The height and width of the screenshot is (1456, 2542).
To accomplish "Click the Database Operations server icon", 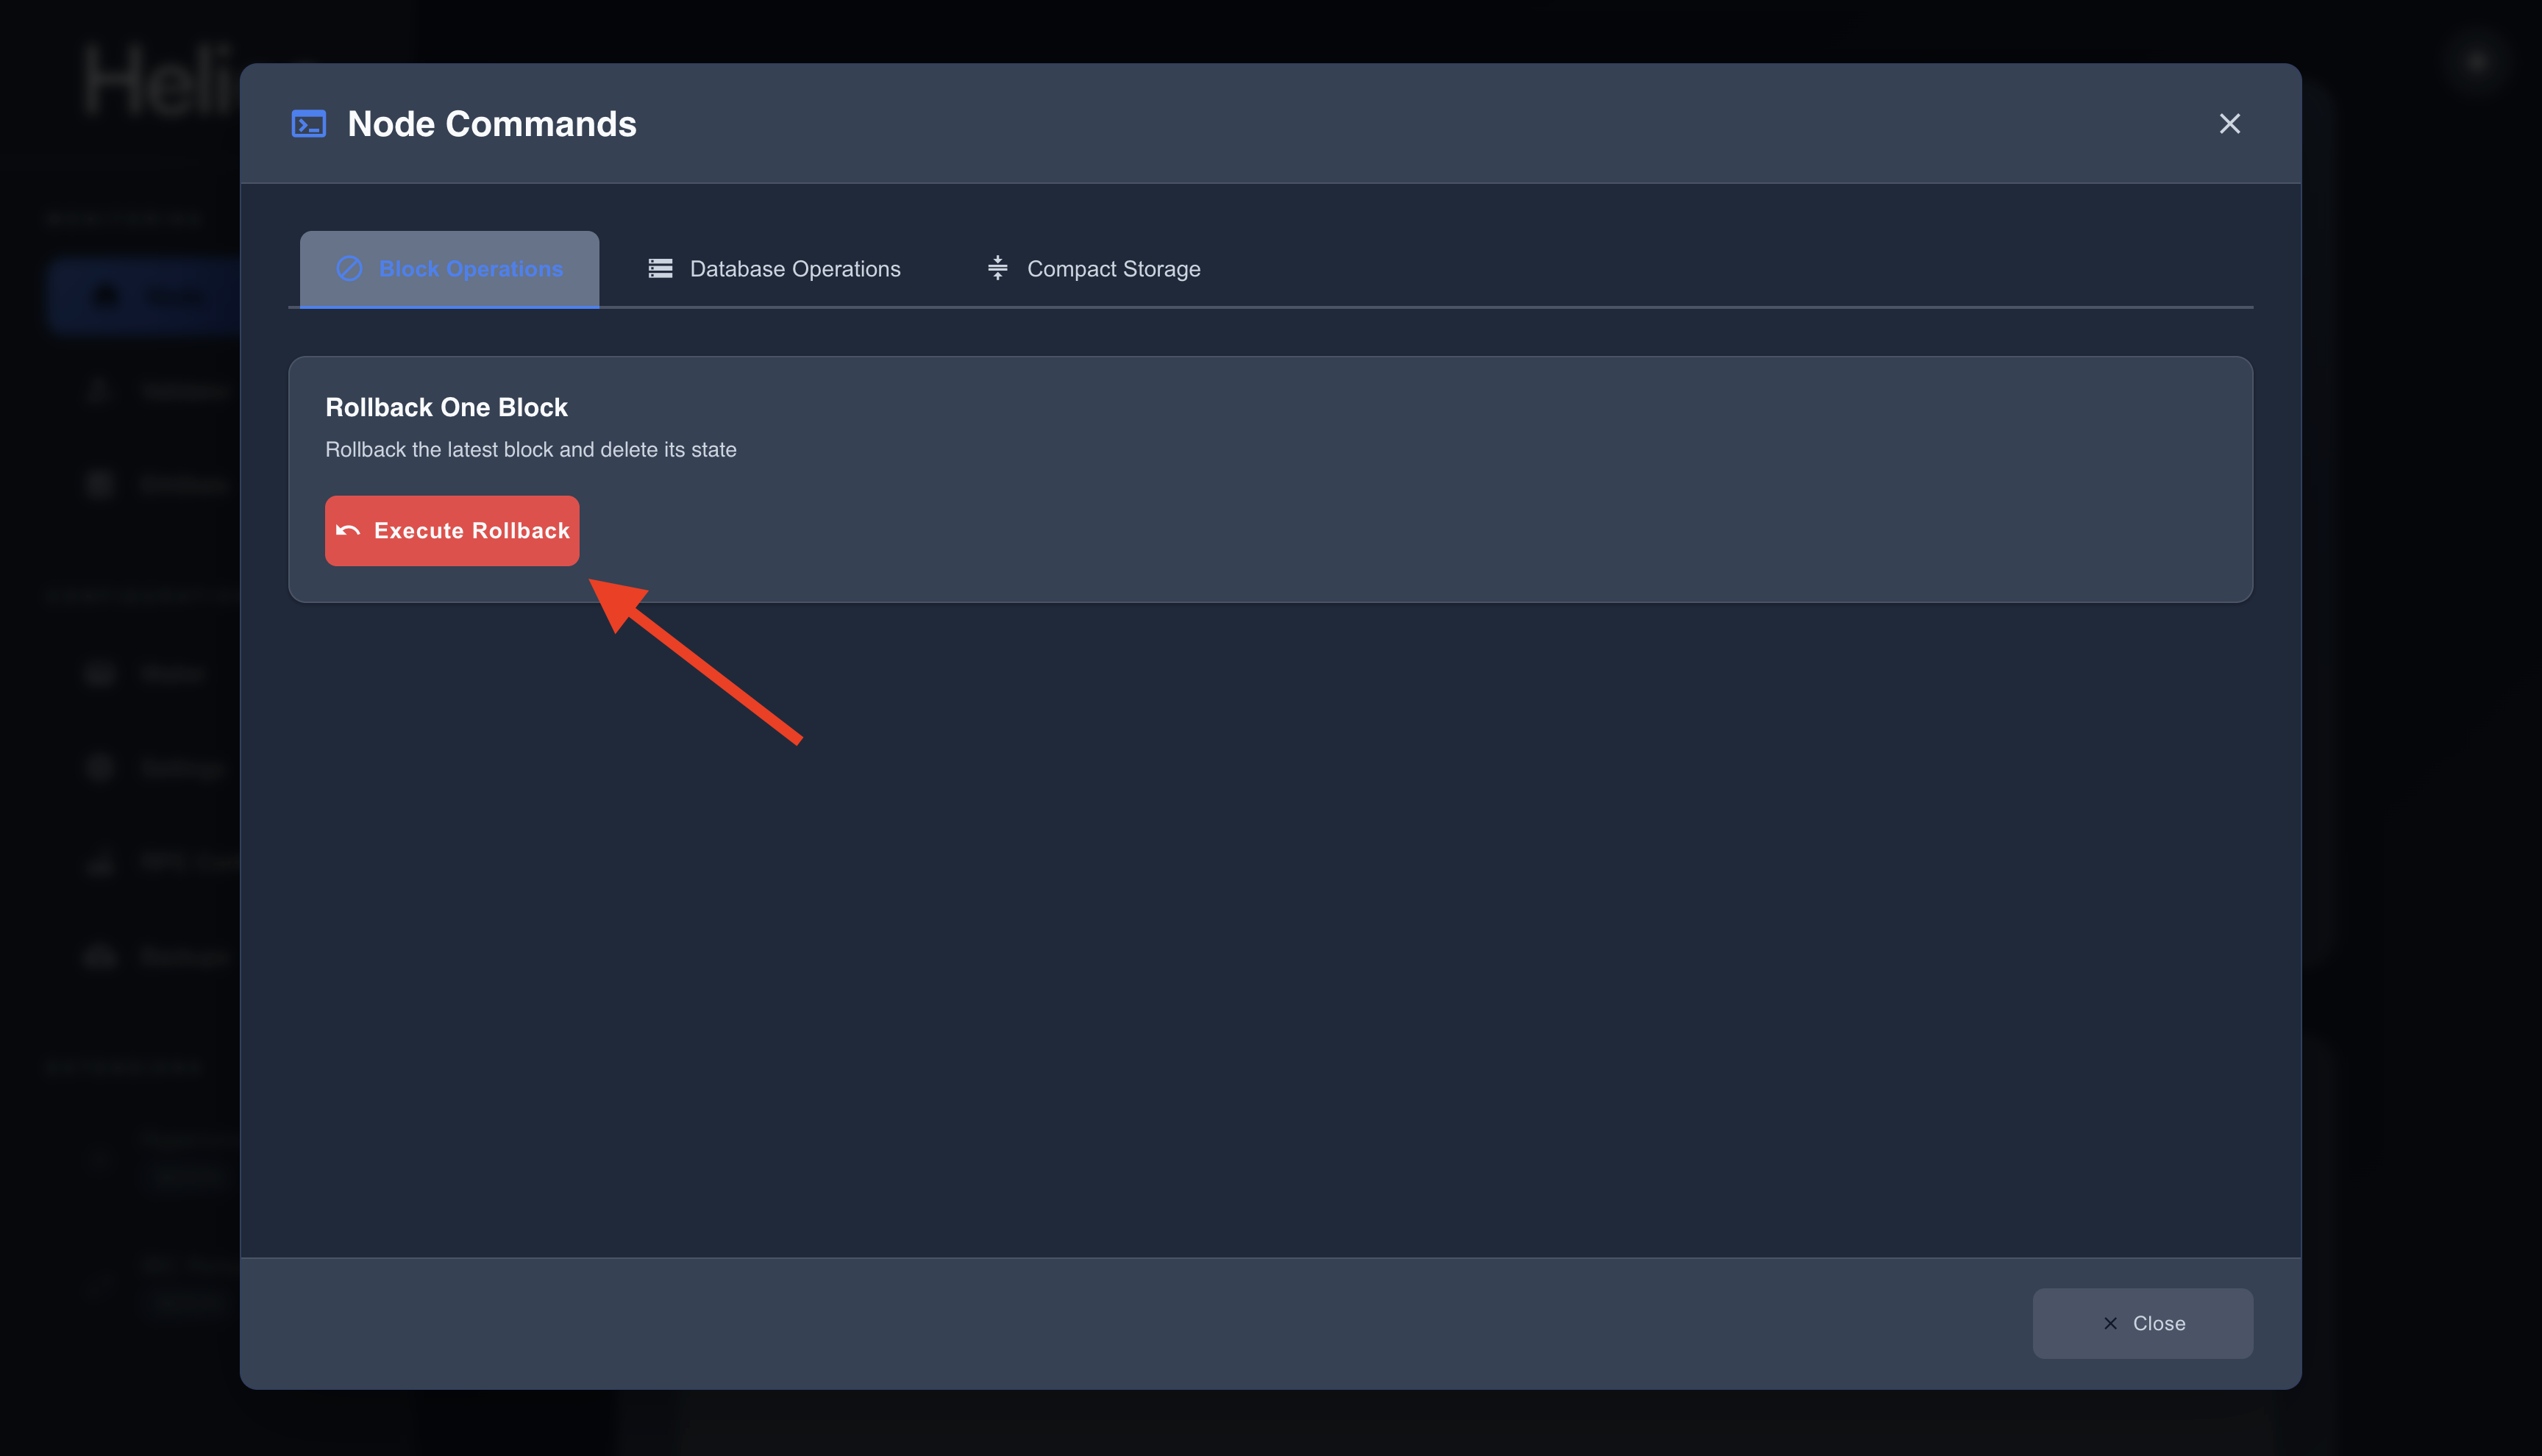I will (x=660, y=268).
